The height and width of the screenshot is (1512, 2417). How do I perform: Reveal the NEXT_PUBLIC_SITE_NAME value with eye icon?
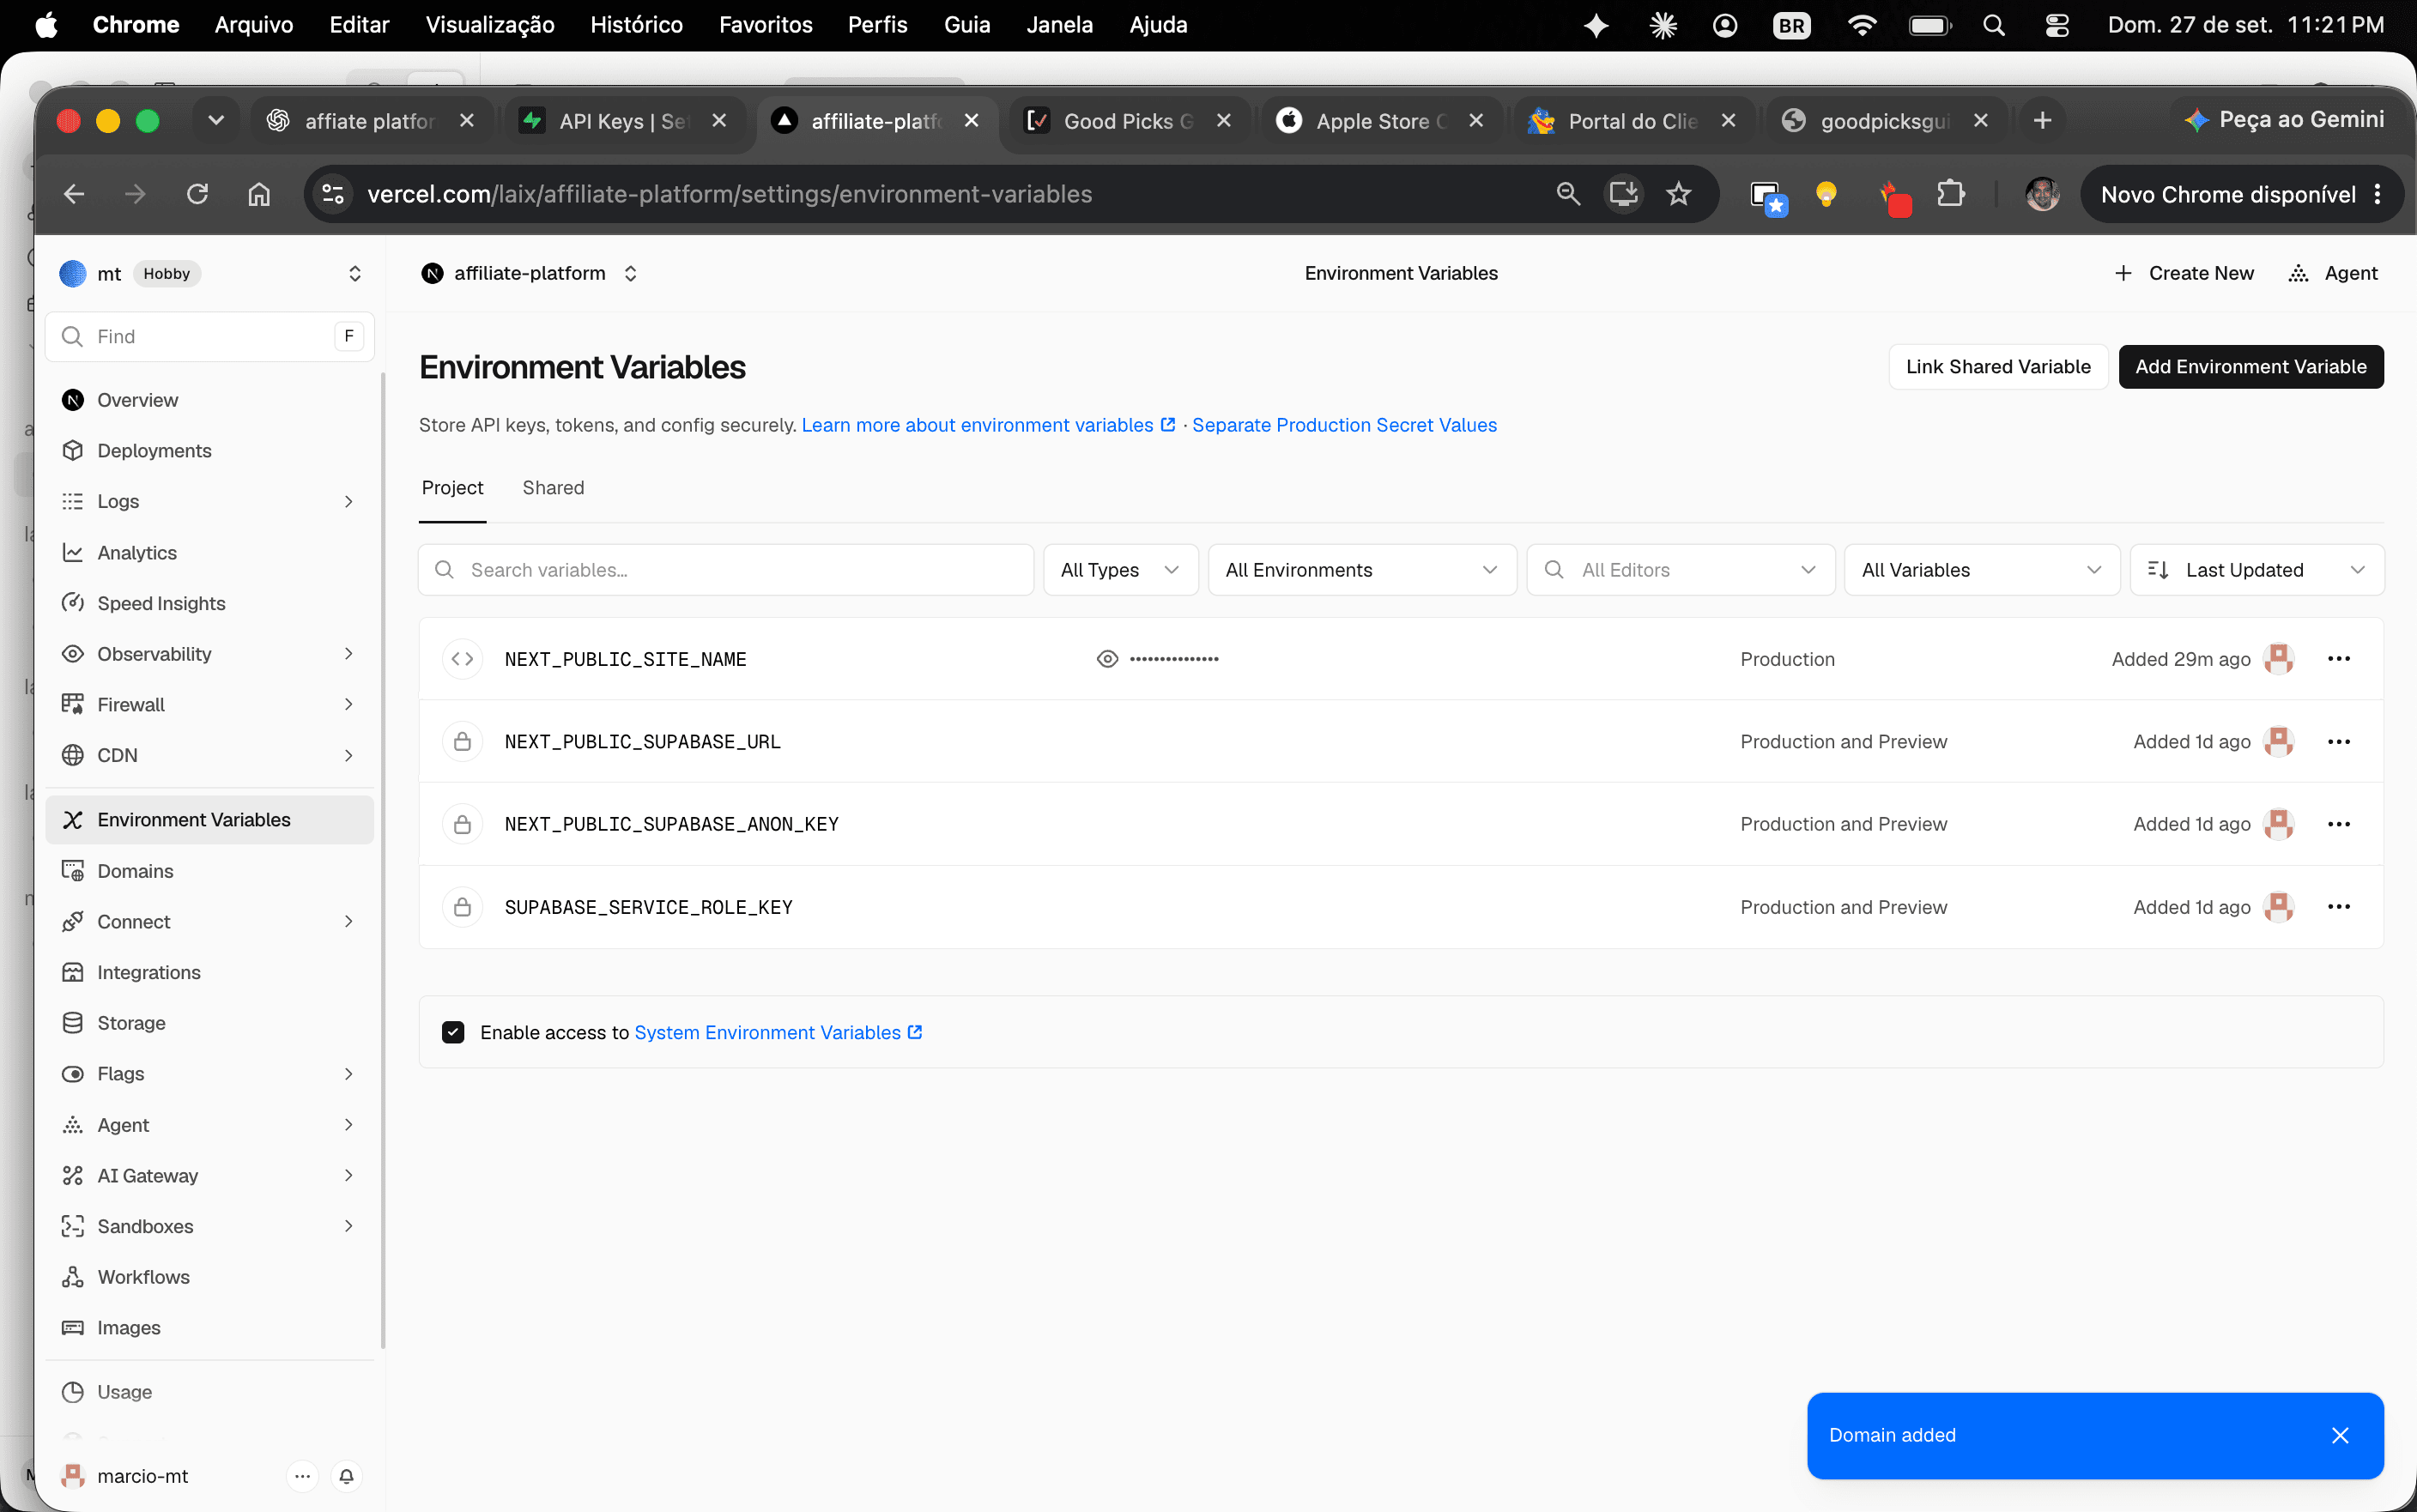click(1107, 659)
